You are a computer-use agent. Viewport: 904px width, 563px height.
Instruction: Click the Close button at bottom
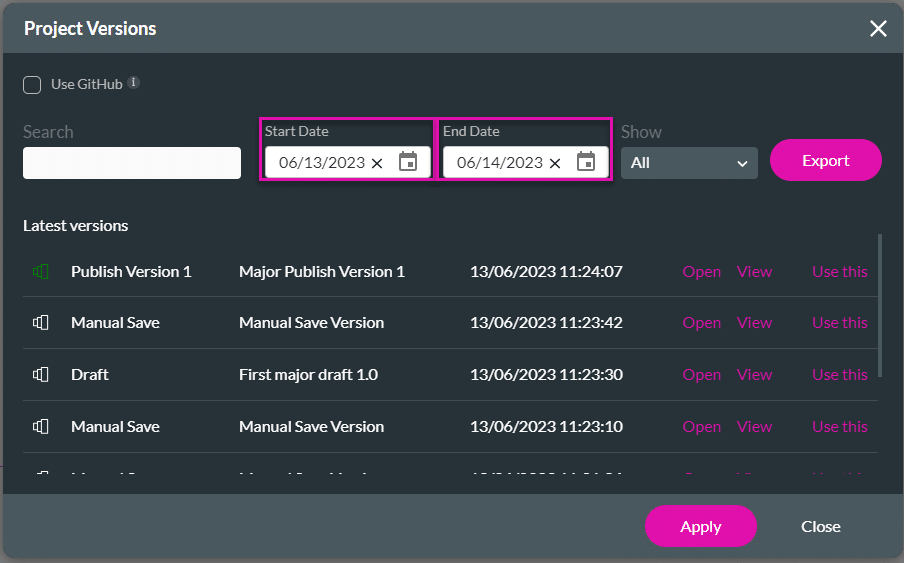click(x=820, y=526)
